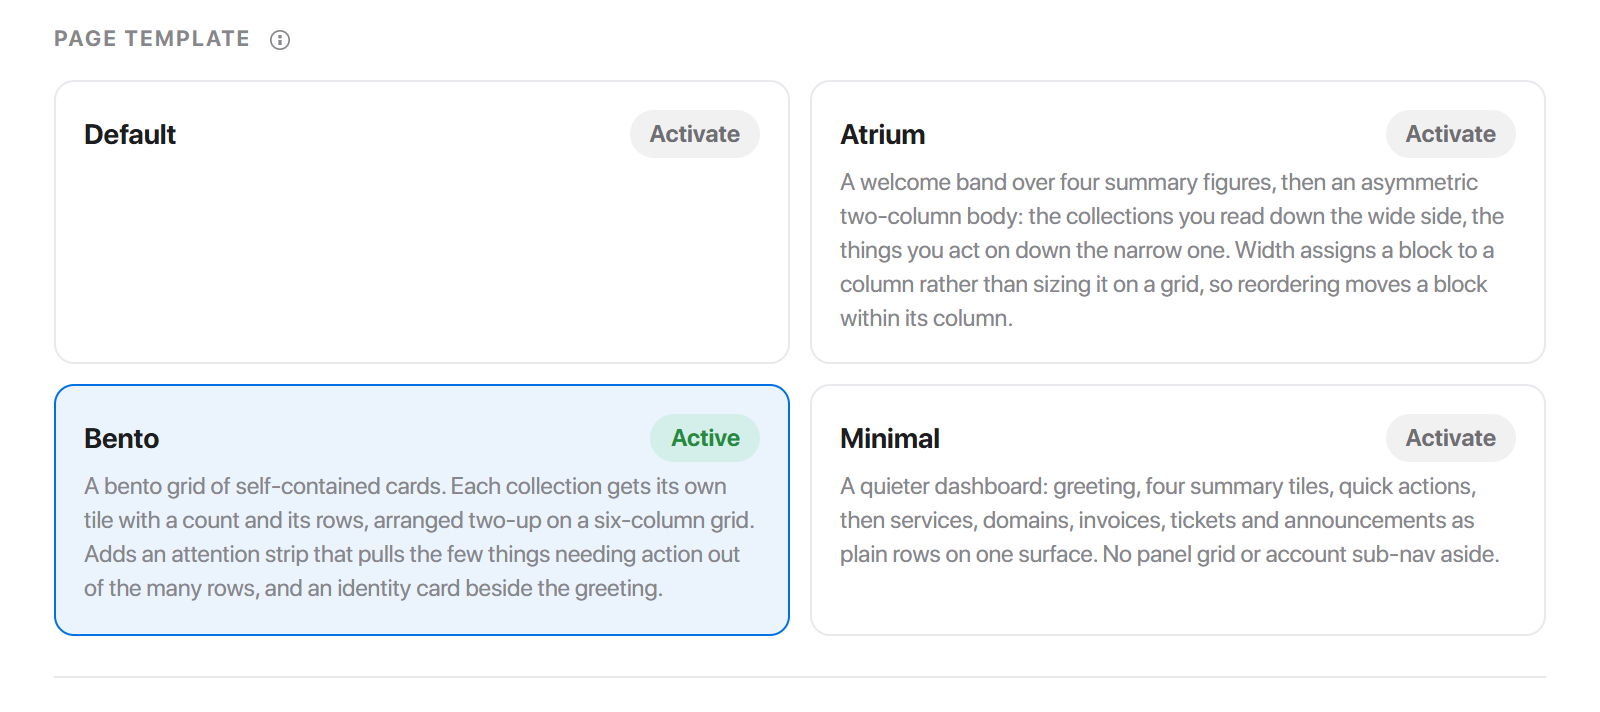Screen dimensions: 1600x712
Task: Click the Minimal description text
Action: pyautogui.click(x=1170, y=520)
